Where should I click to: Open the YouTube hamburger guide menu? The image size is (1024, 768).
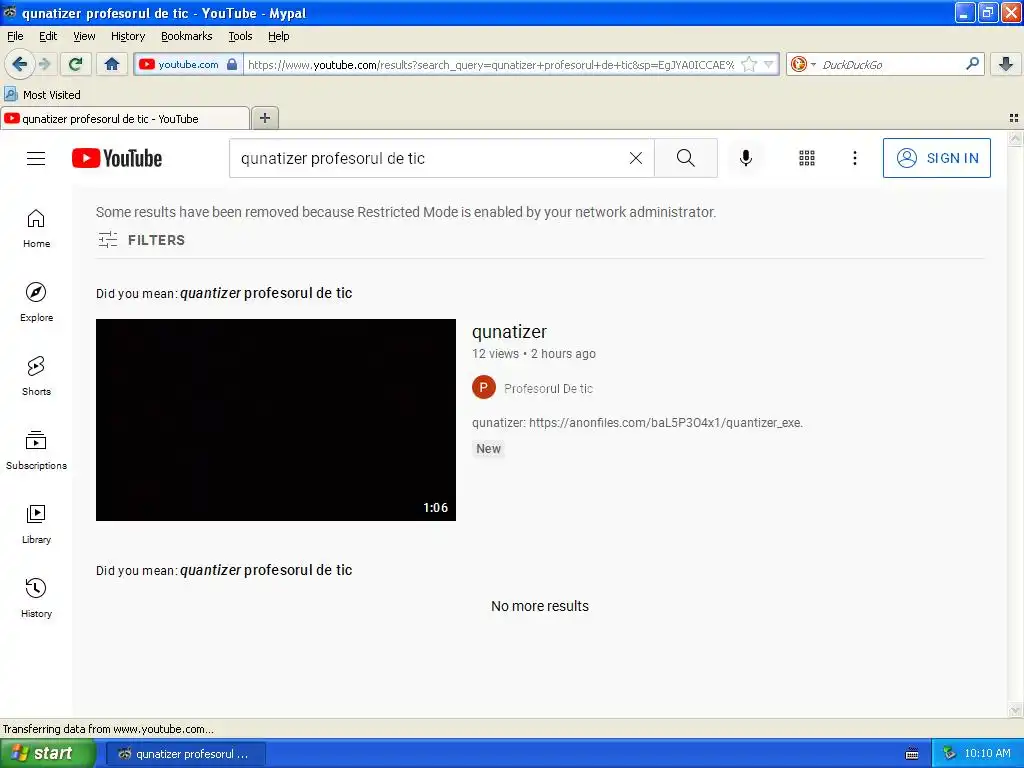tap(36, 158)
